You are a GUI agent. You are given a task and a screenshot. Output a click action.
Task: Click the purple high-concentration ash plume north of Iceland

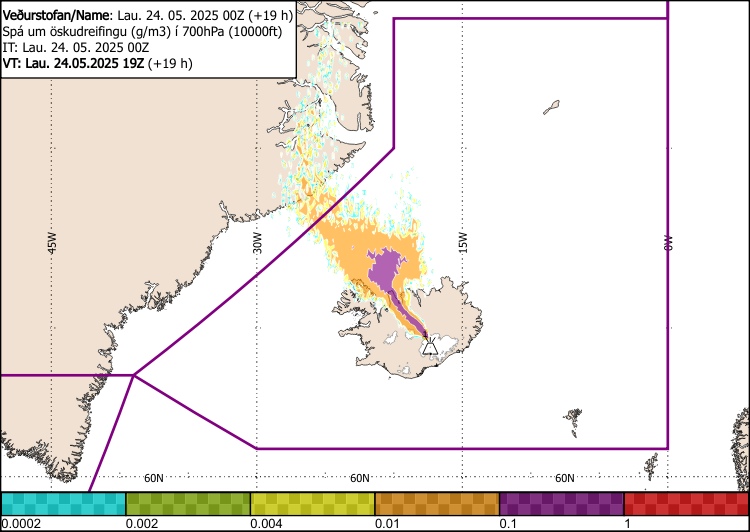(x=385, y=269)
